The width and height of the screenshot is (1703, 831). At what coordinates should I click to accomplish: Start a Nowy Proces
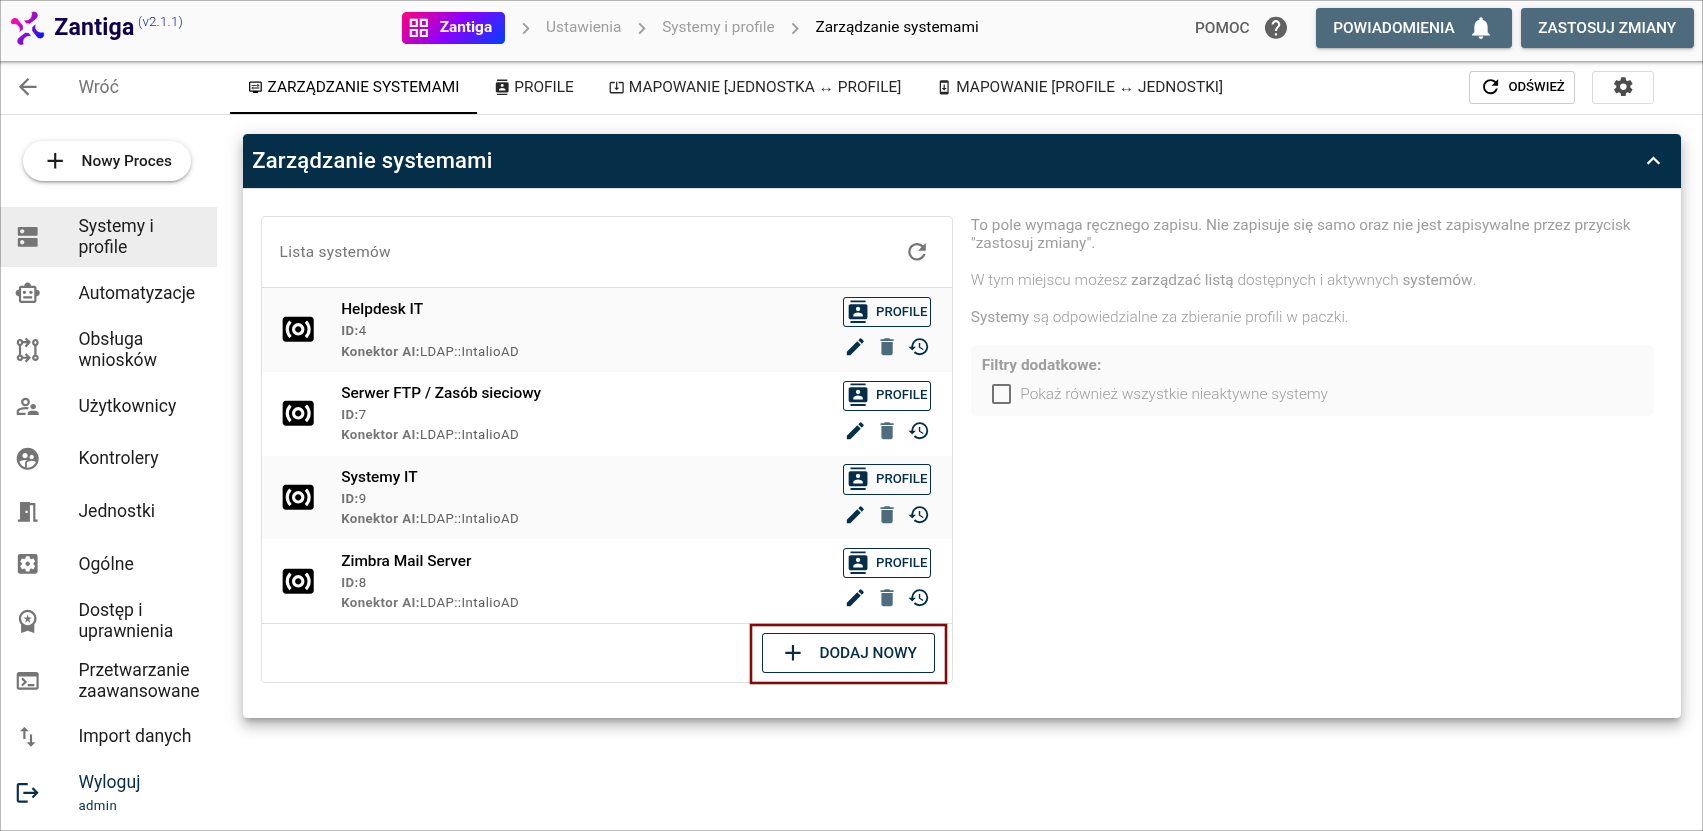coord(107,161)
